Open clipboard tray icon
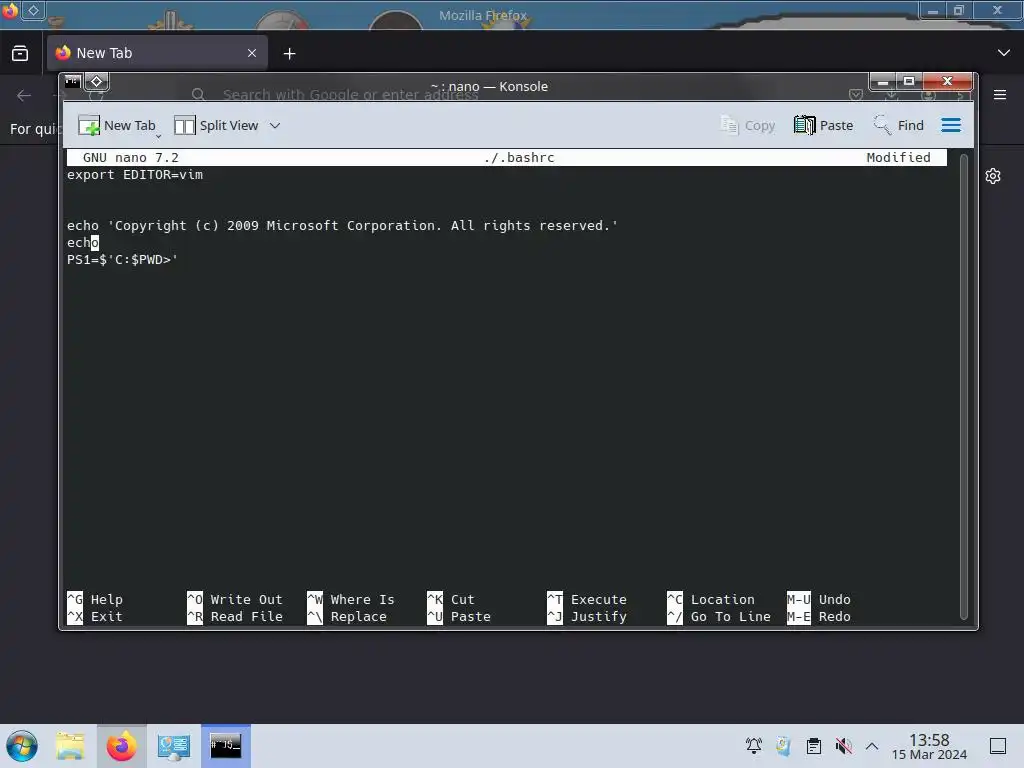Viewport: 1024px width, 768px height. point(814,746)
